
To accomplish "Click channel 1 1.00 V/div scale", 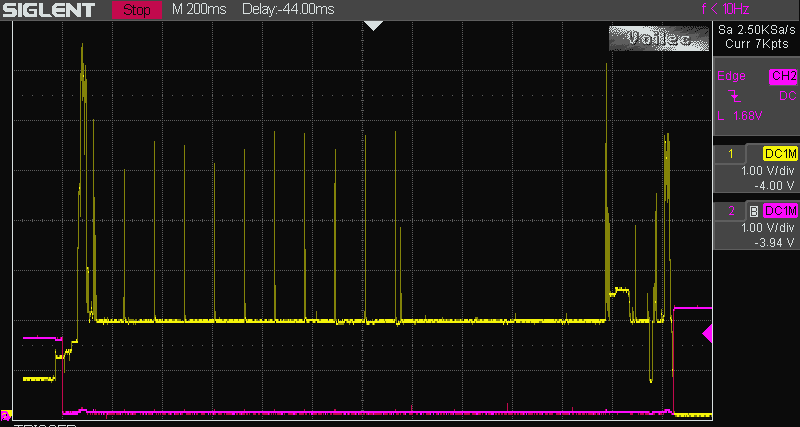I will pos(766,172).
